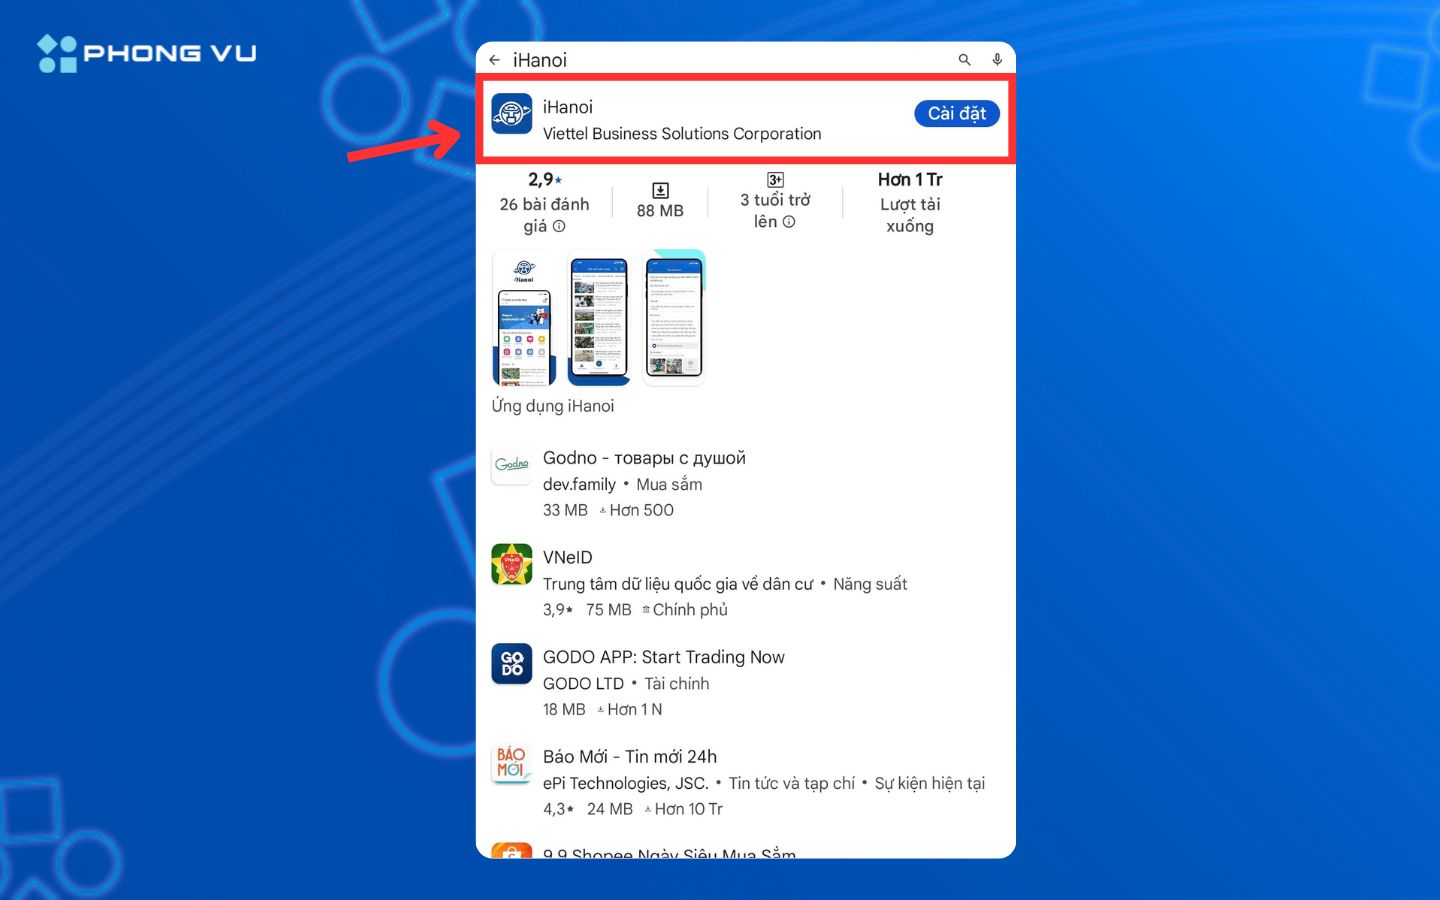This screenshot has height=900, width=1440.
Task: Tap the download size indicator icon
Action: point(660,188)
